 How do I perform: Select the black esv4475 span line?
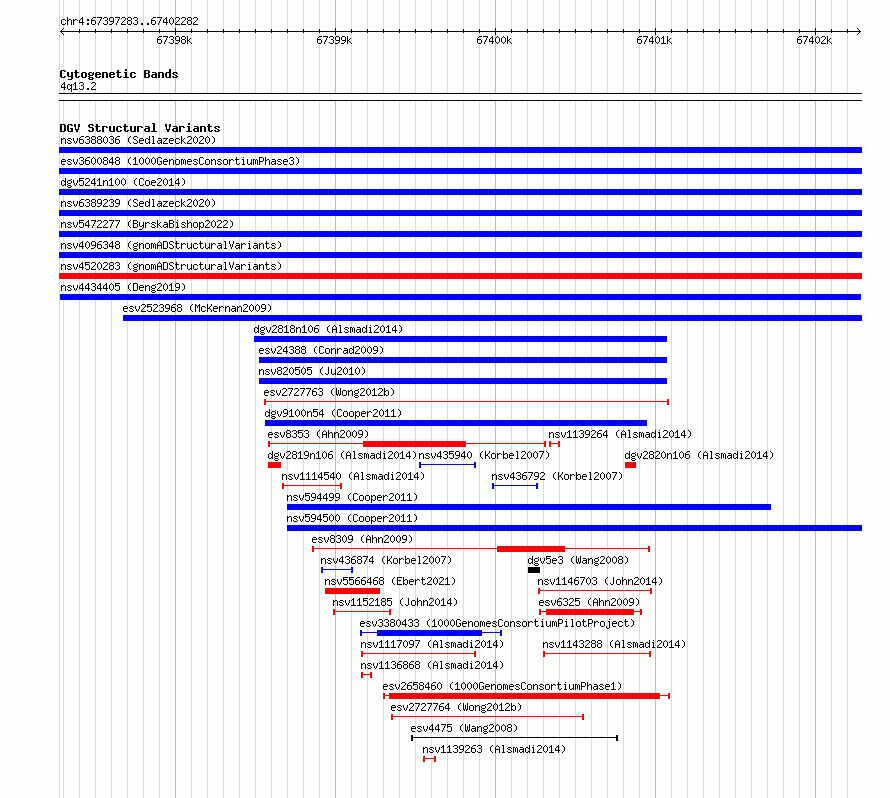[x=514, y=738]
